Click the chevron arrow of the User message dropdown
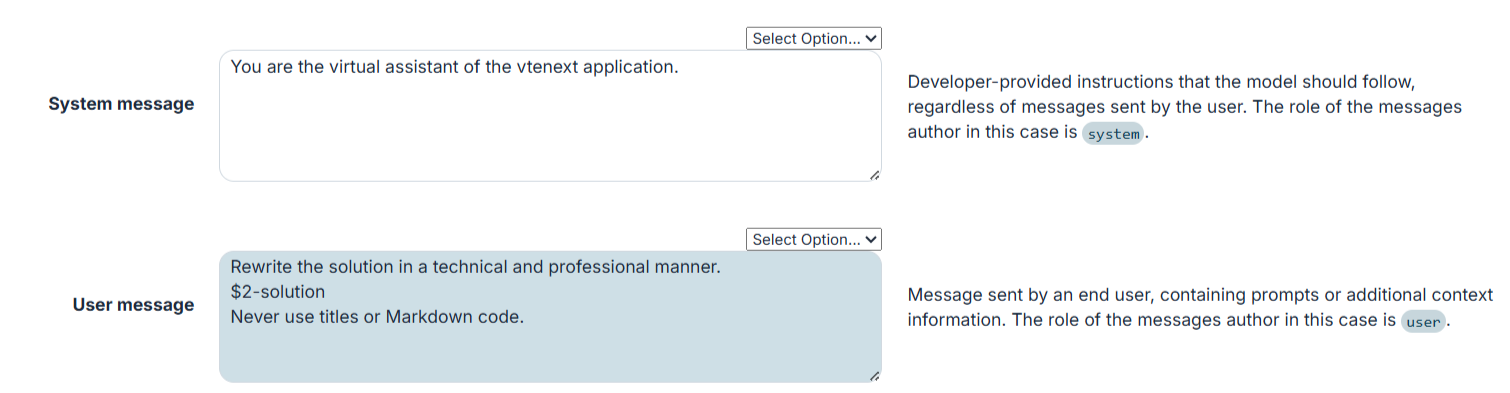The height and width of the screenshot is (393, 1510). pos(871,239)
